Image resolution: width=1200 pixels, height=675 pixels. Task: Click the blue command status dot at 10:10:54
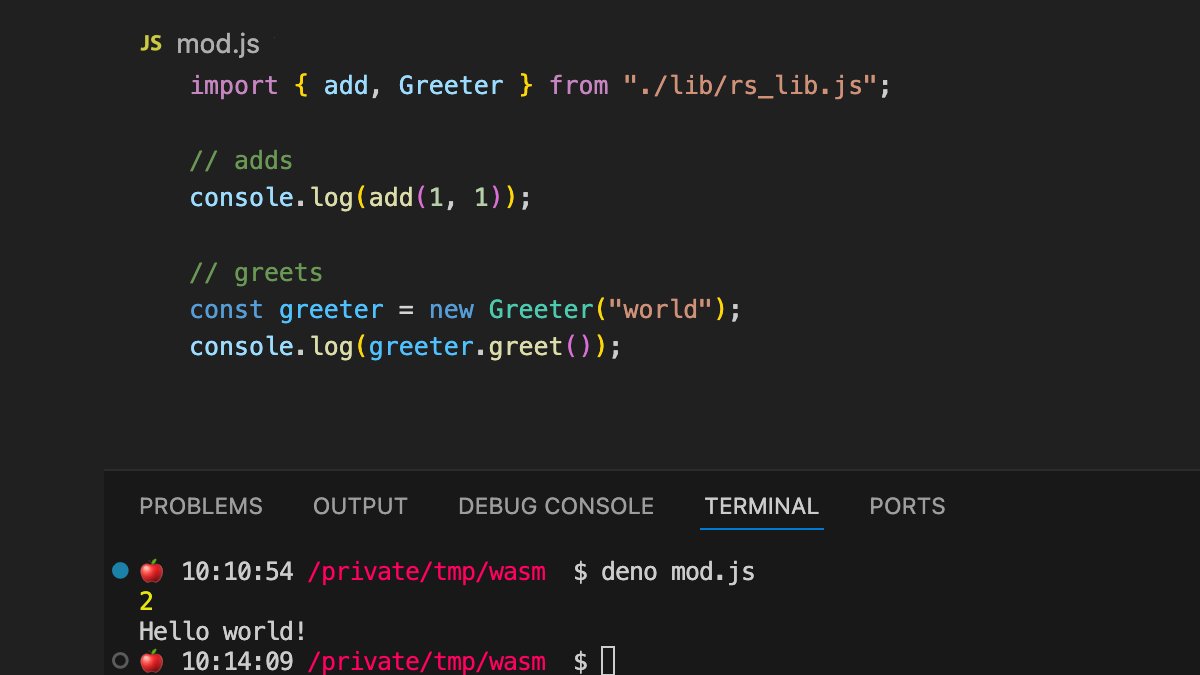coord(121,571)
